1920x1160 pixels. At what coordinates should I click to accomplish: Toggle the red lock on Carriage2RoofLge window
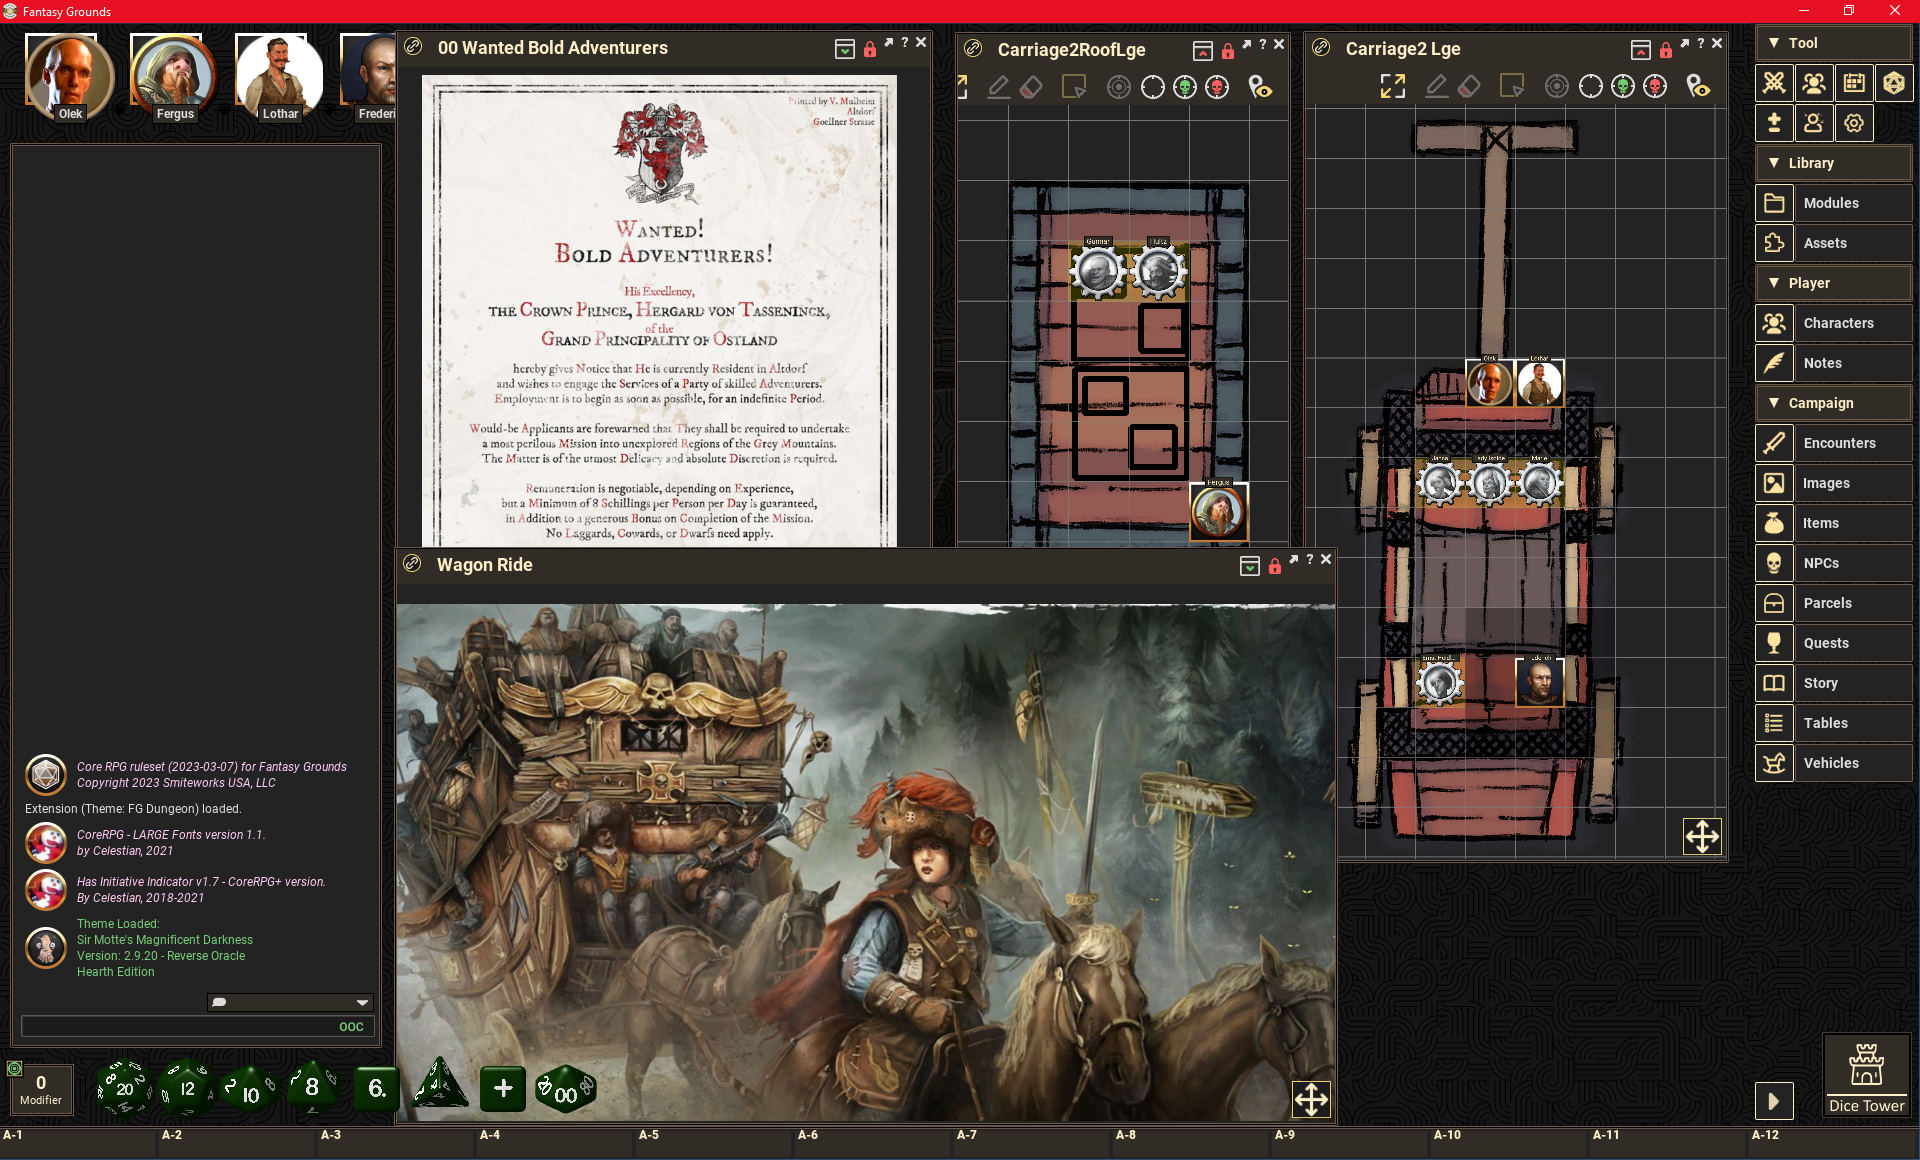tap(1228, 51)
